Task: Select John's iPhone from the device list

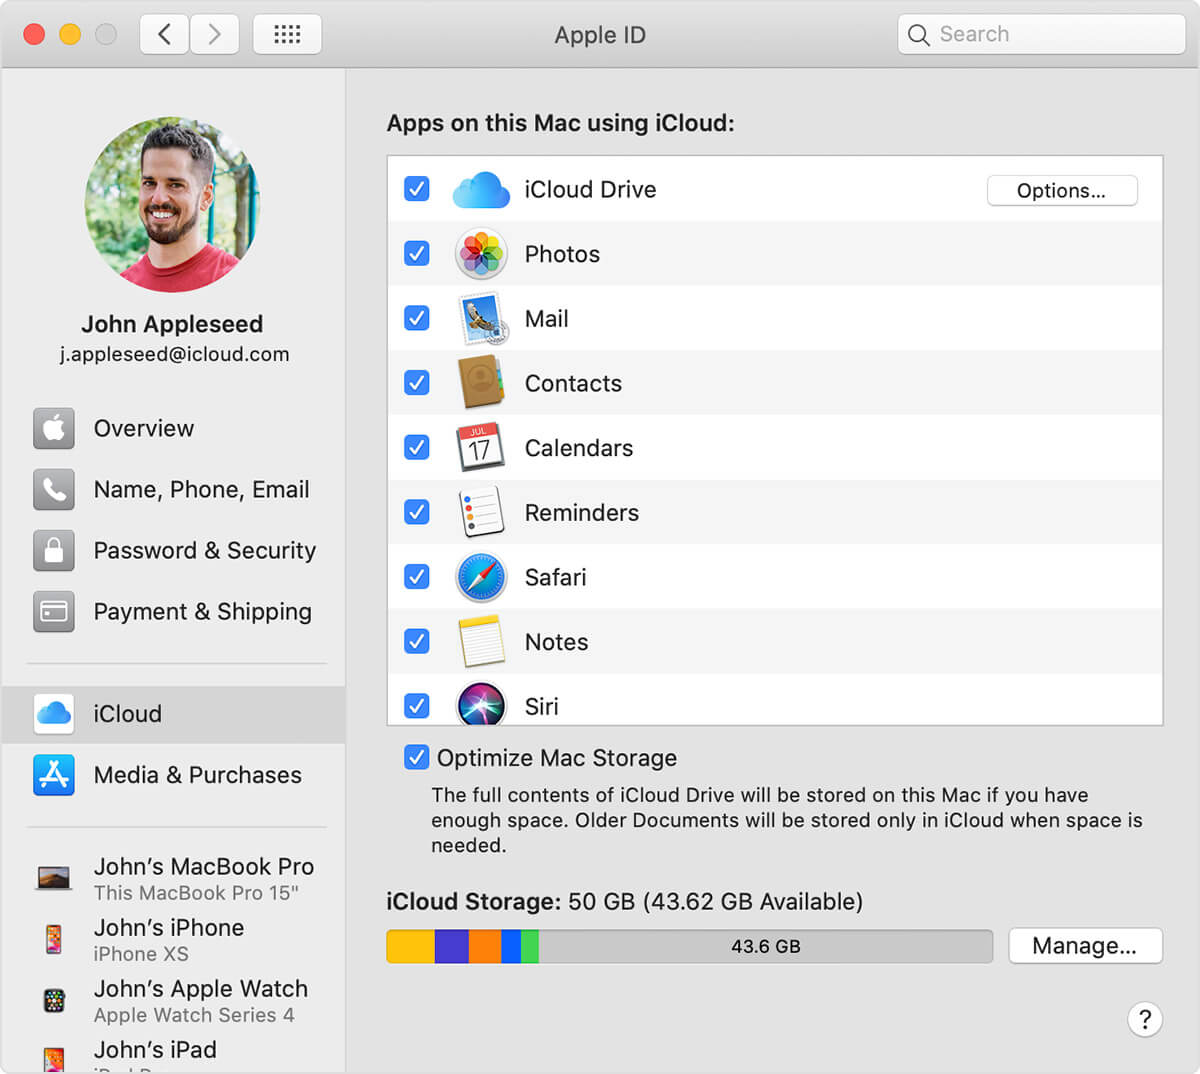Action: coord(169,928)
